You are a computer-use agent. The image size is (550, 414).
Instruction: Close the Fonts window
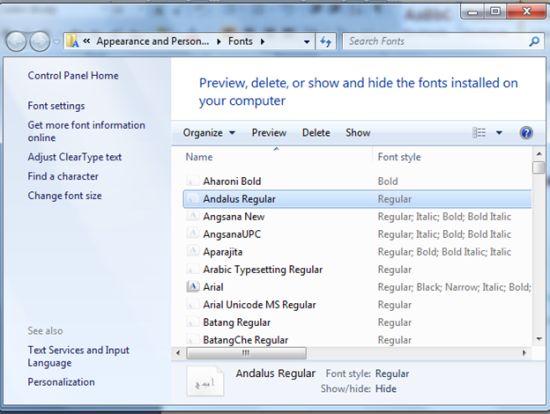(x=526, y=12)
